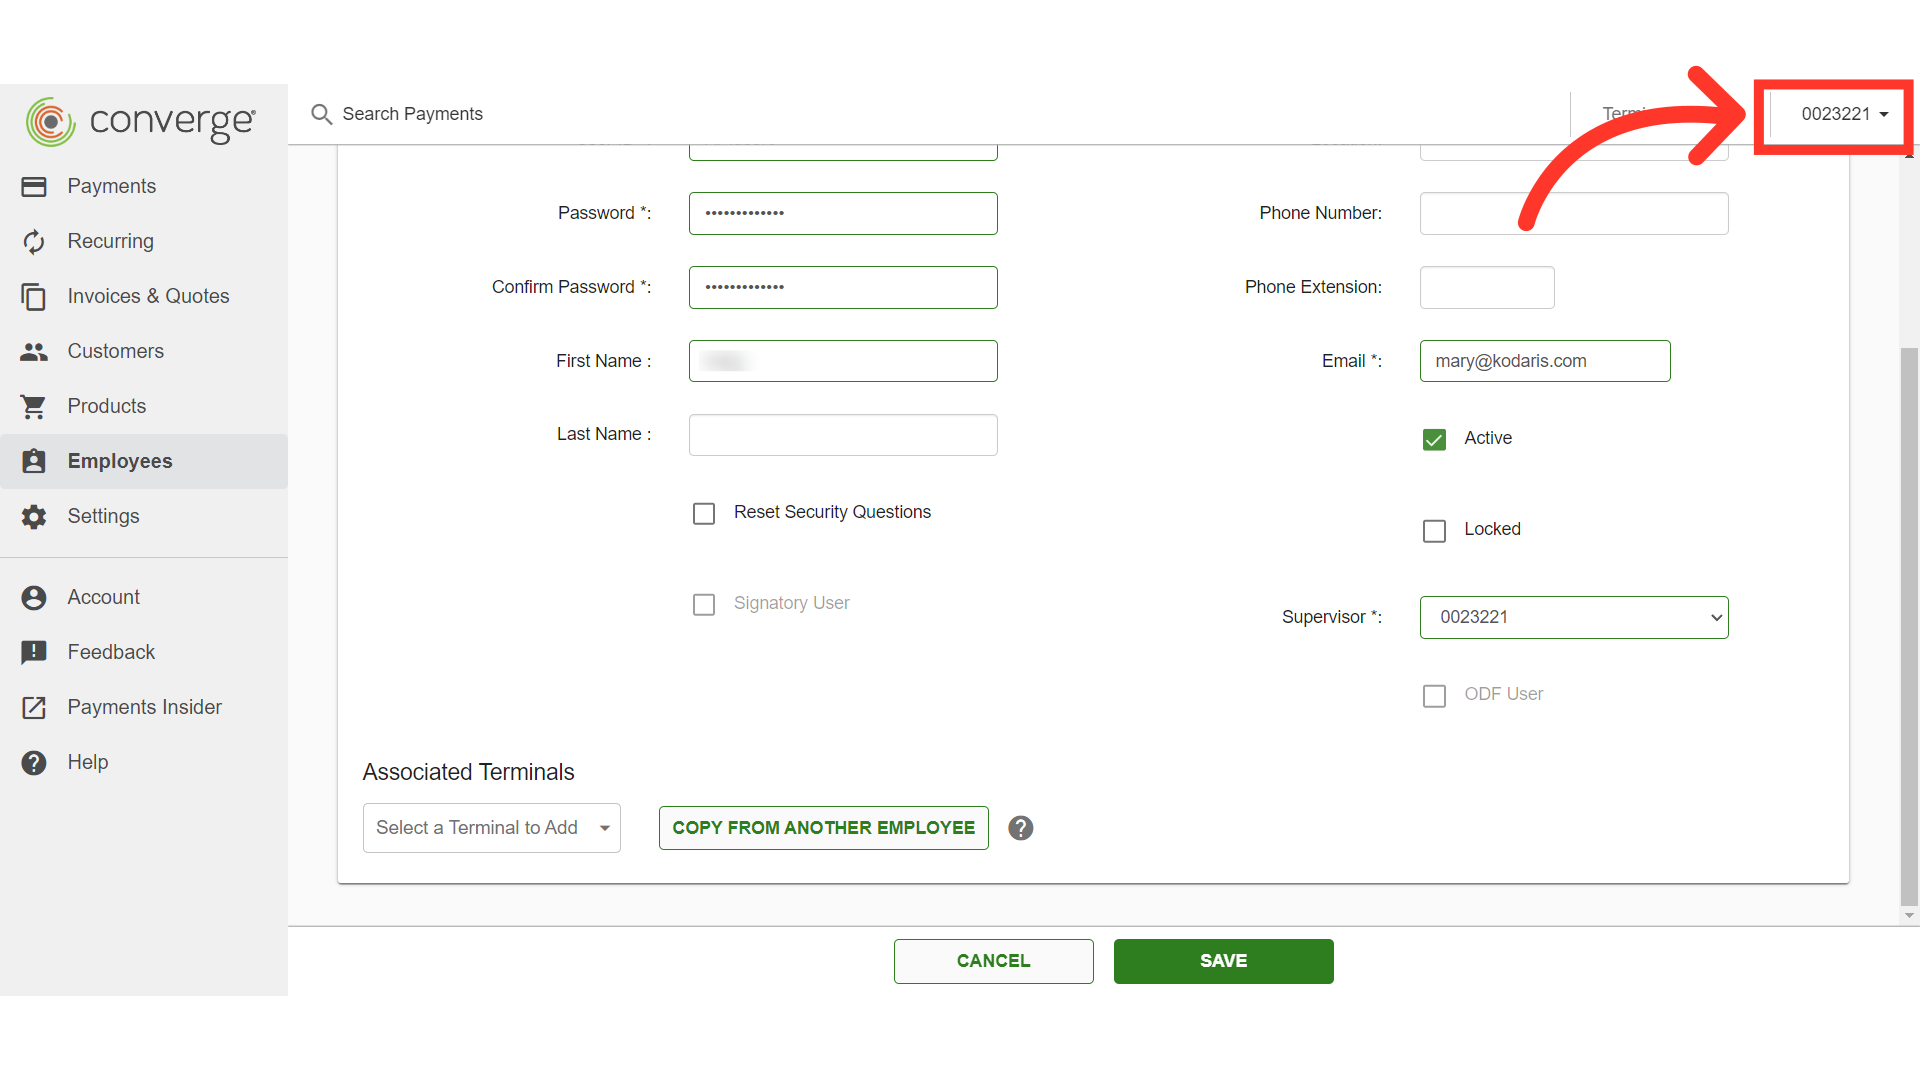Click the Products shopping cart icon
1920x1080 pixels.
[34, 407]
